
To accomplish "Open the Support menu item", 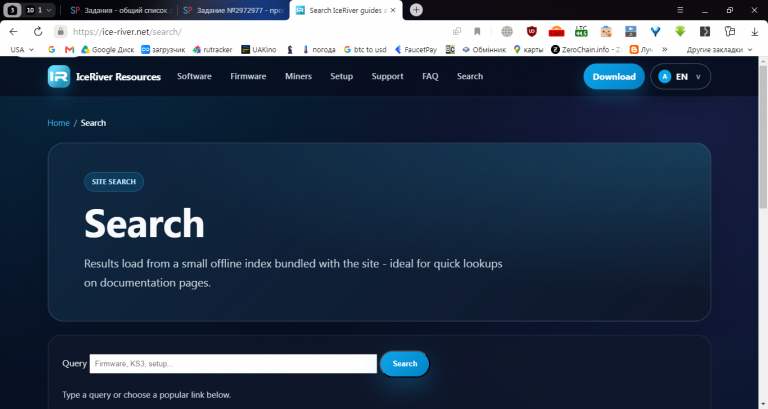I will point(387,76).
